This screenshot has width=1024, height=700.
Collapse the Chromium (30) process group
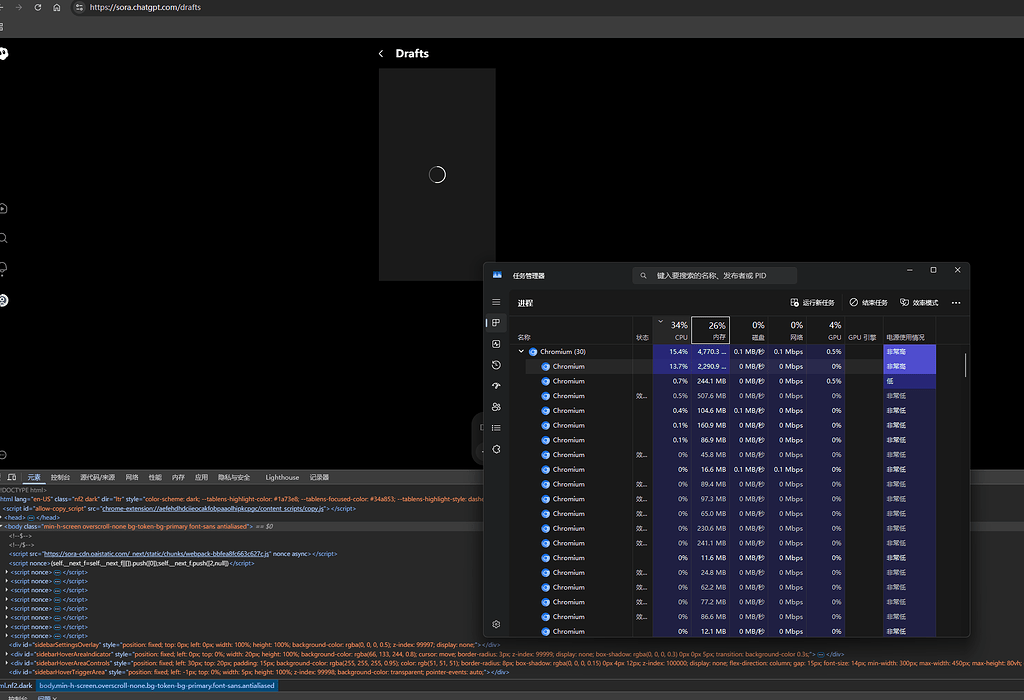click(x=521, y=351)
